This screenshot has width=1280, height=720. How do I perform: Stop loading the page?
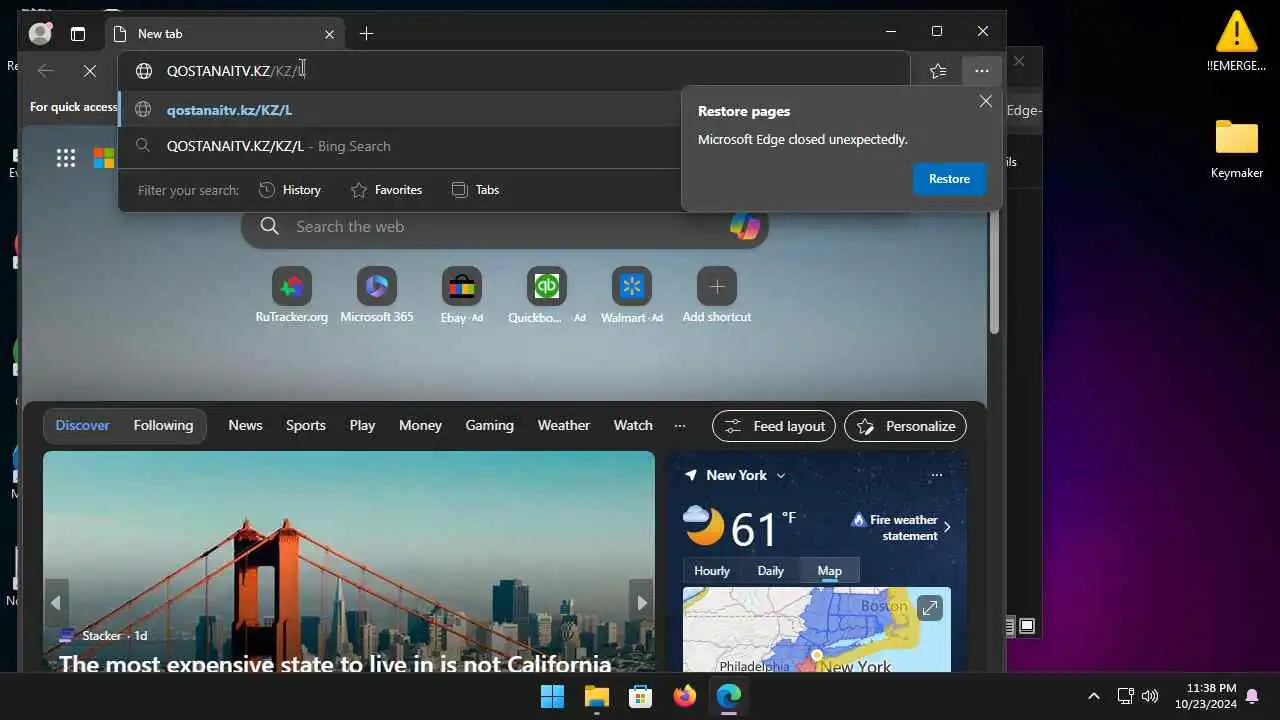click(89, 71)
